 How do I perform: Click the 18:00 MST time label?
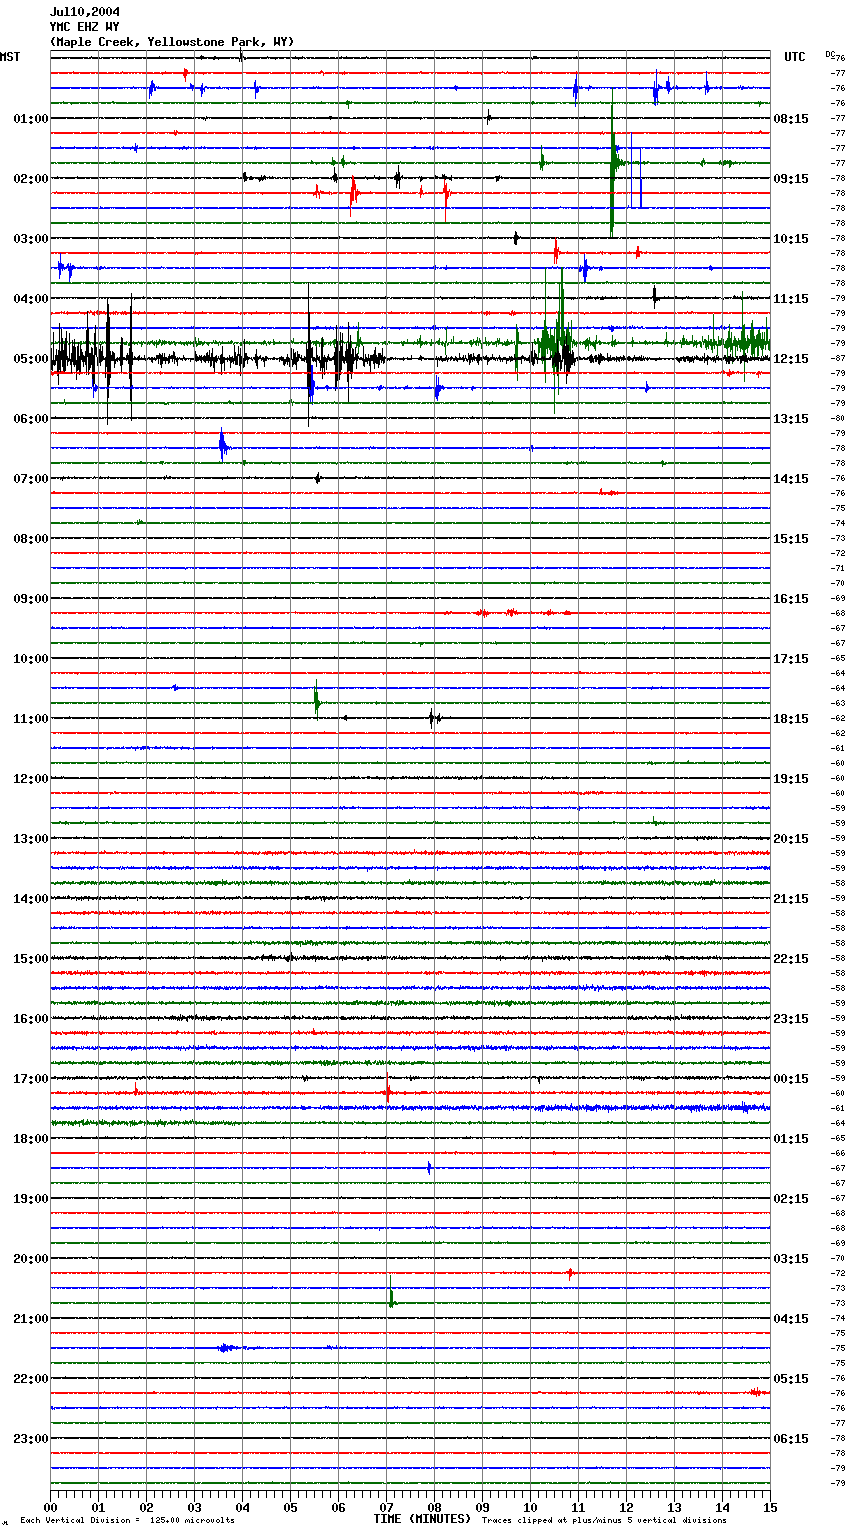[x=31, y=1139]
